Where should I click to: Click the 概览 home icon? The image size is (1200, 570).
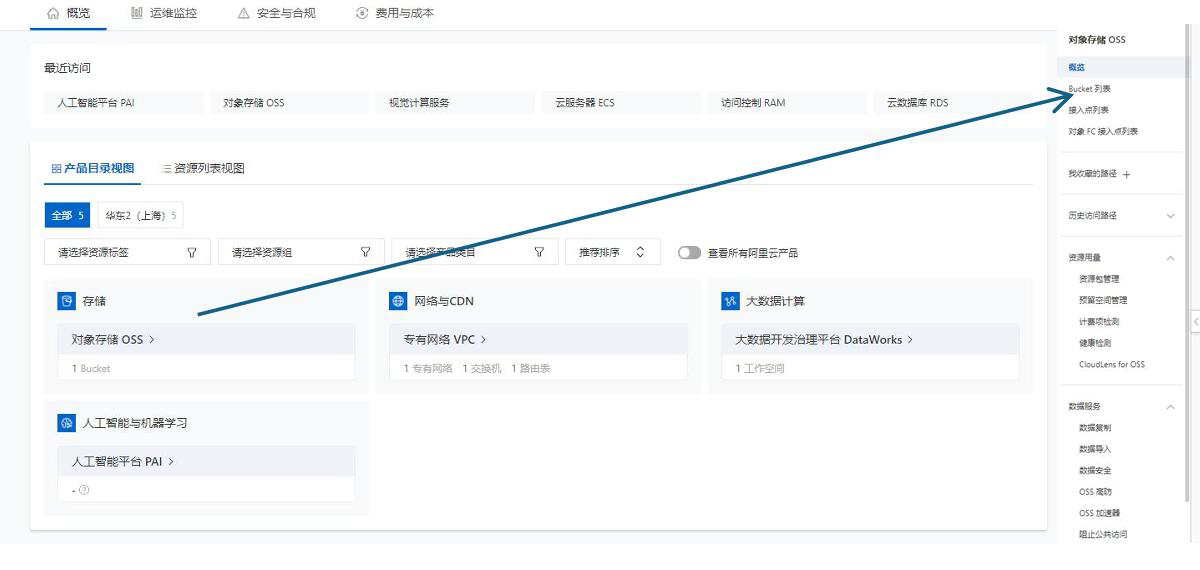53,13
